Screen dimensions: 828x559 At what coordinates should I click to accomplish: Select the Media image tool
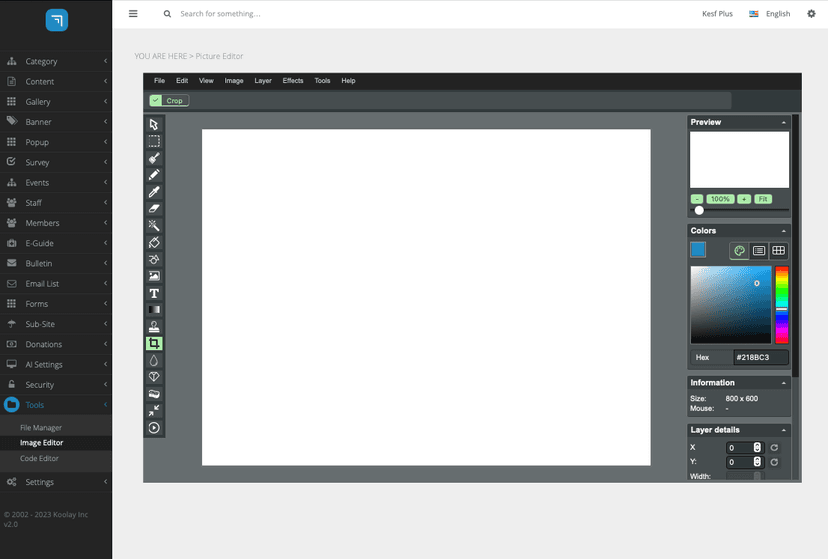(x=154, y=276)
